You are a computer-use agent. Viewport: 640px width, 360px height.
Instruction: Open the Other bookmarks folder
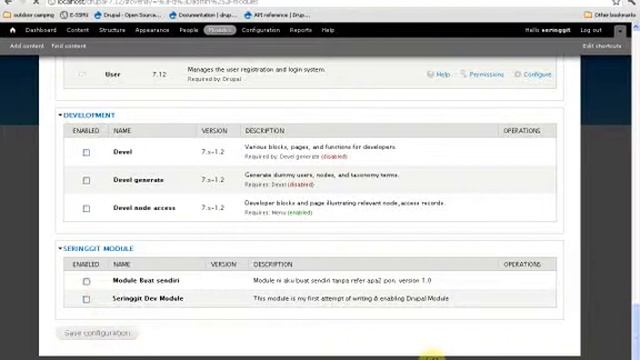[610, 15]
